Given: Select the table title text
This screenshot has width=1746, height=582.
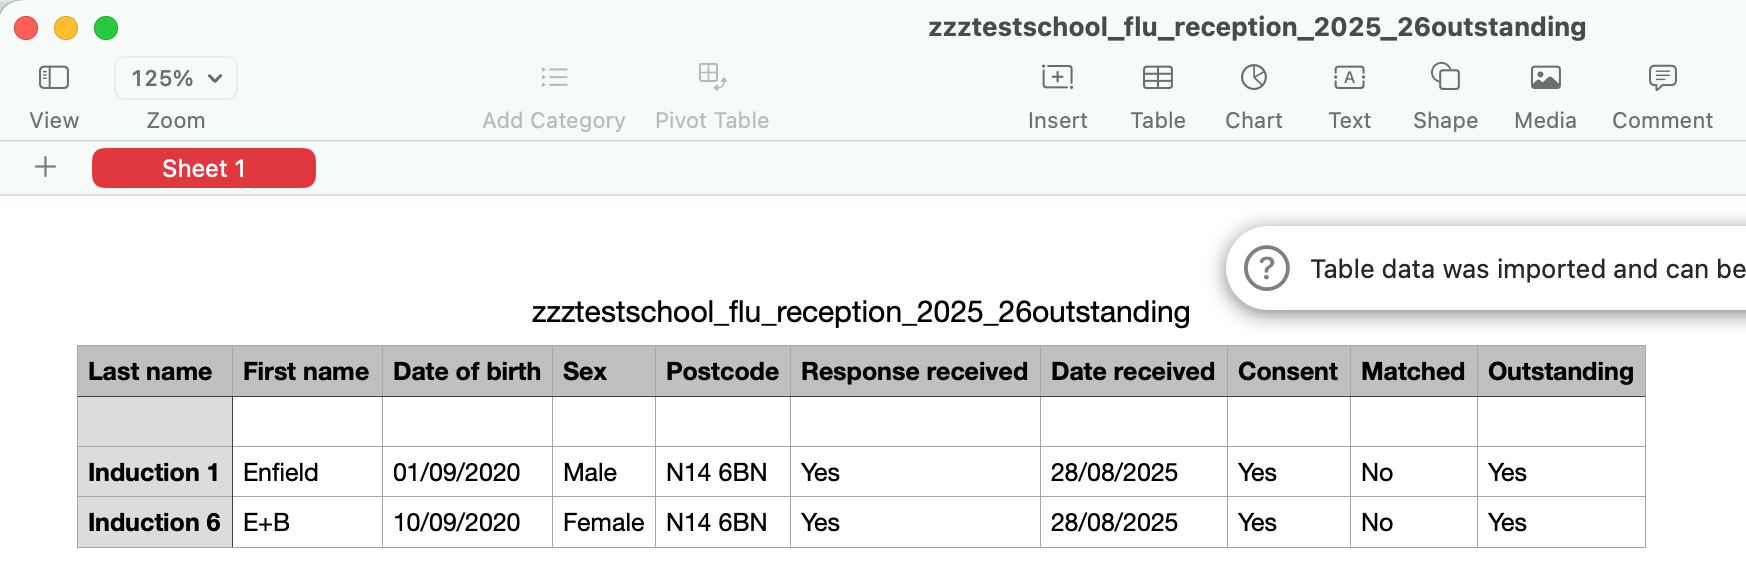Looking at the screenshot, I should tap(860, 312).
